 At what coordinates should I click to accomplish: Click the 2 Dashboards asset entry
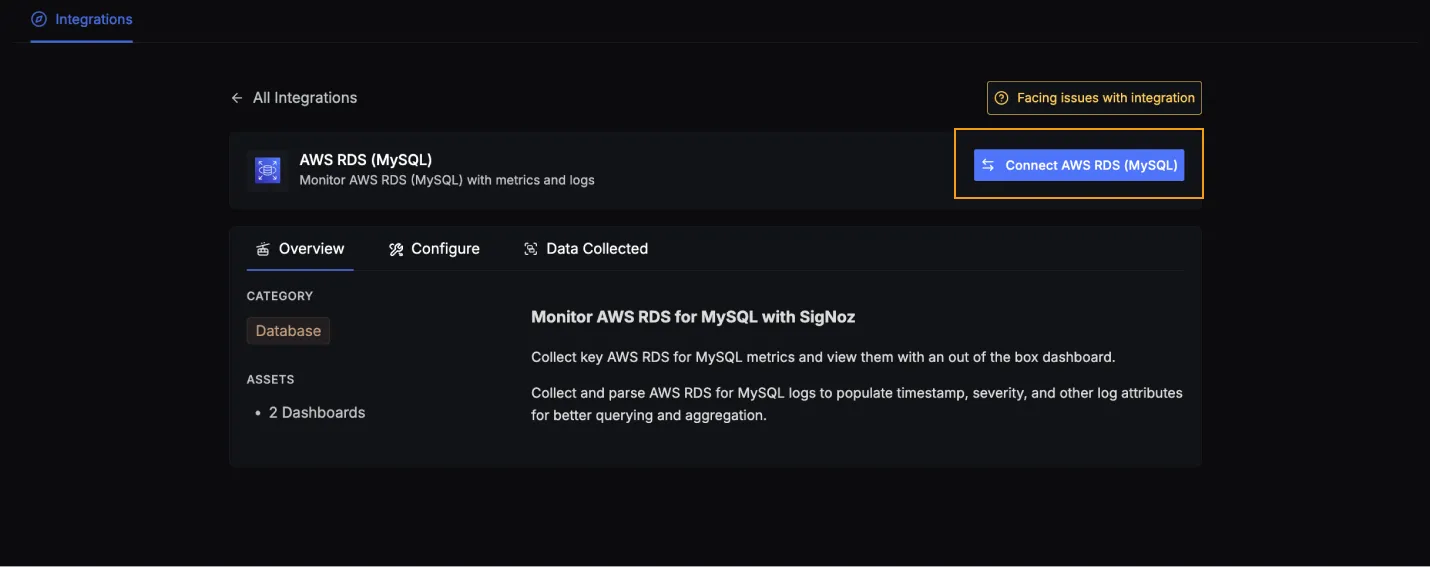coord(316,412)
